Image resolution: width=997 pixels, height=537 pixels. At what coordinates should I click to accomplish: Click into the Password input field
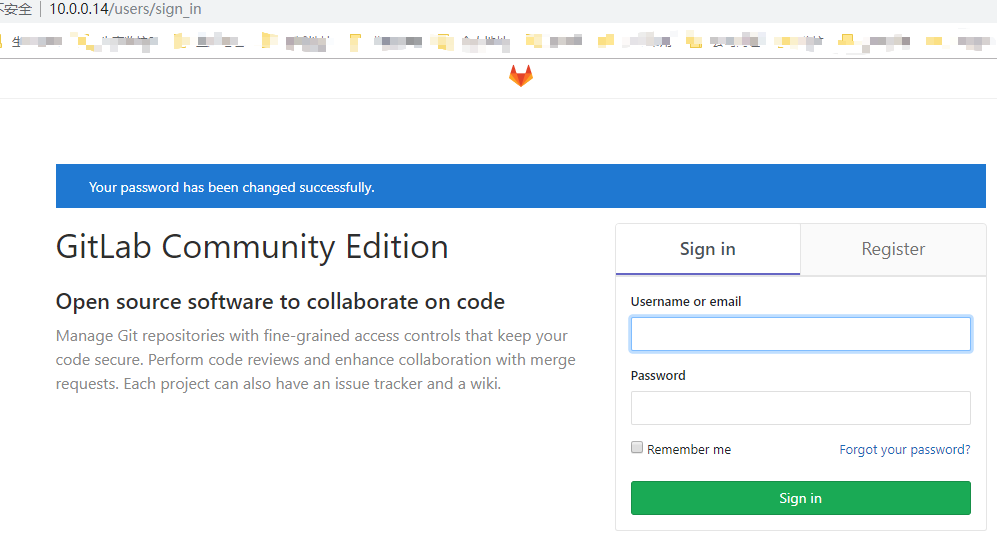[801, 408]
